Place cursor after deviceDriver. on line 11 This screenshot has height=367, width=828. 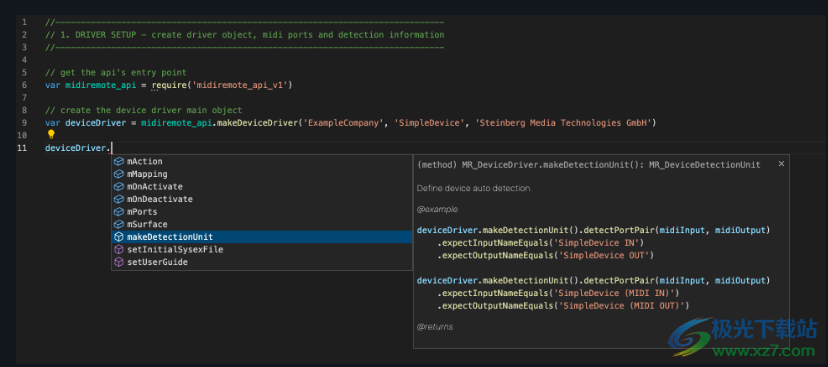pos(112,148)
